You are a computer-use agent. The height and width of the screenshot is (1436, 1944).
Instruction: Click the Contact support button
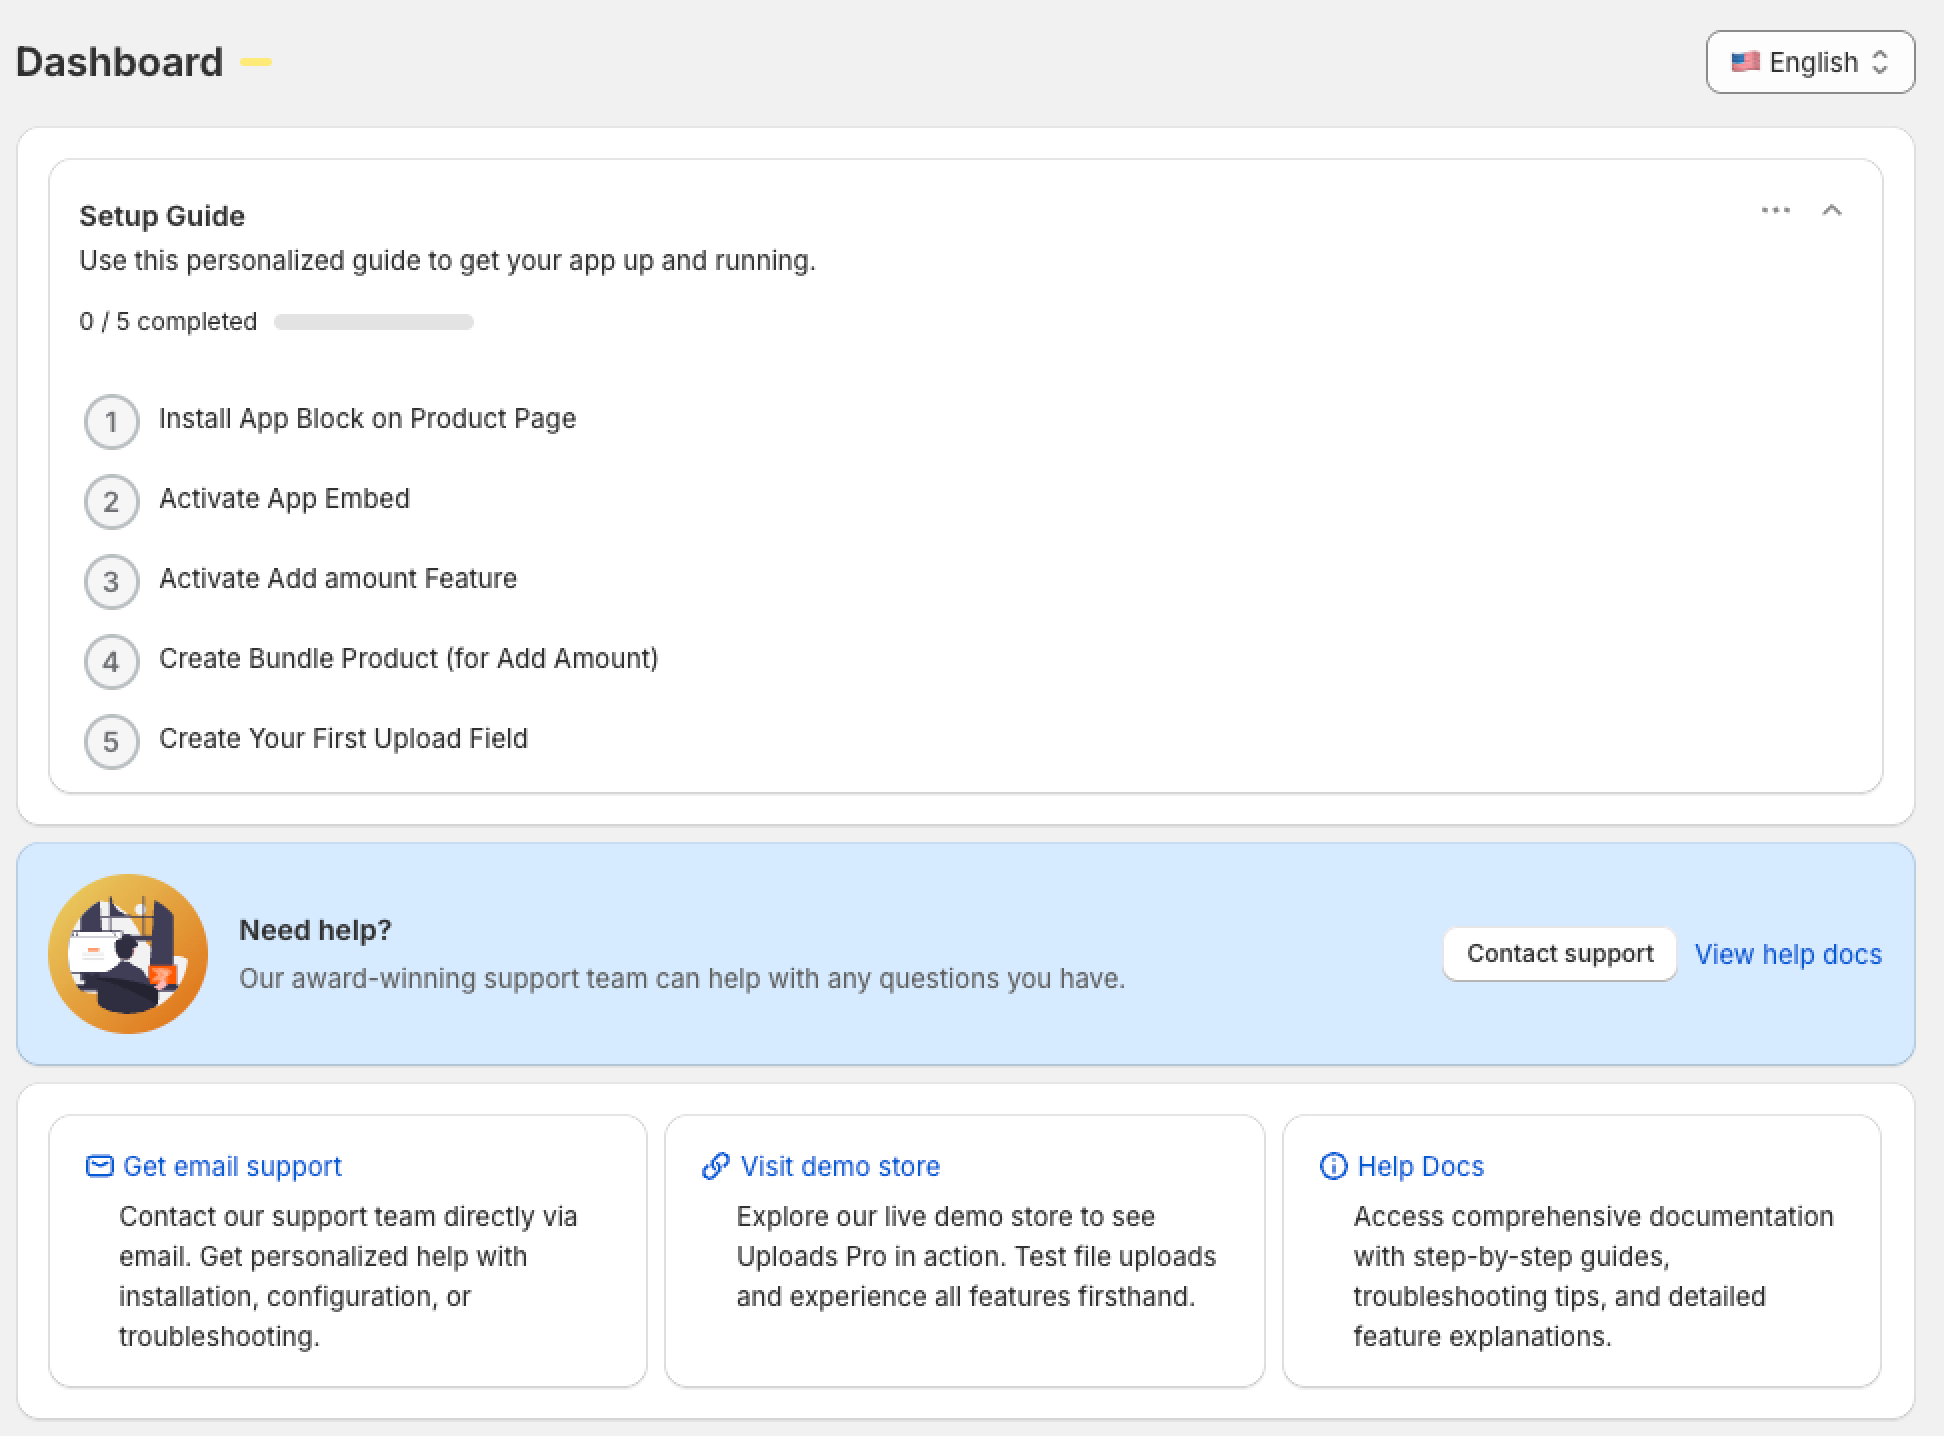(x=1559, y=954)
